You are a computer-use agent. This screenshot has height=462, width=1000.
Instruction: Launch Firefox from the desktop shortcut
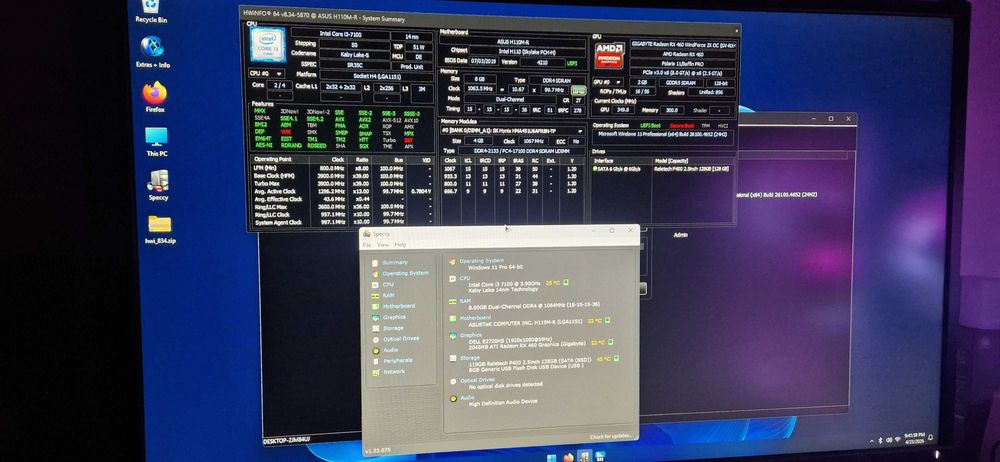coord(154,97)
